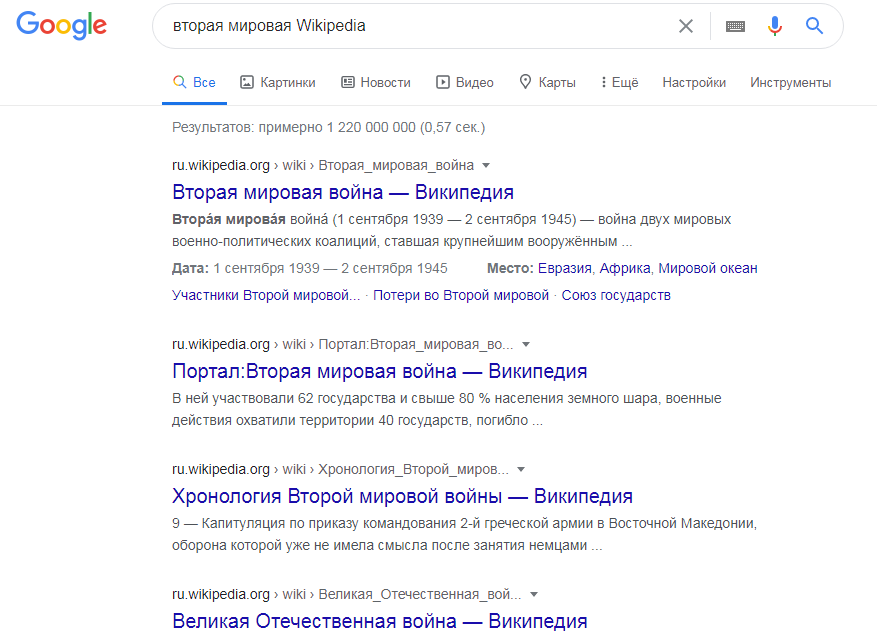
Task: Click snippet starting 'Втора́я мирова́я война́'
Action: coord(451,230)
